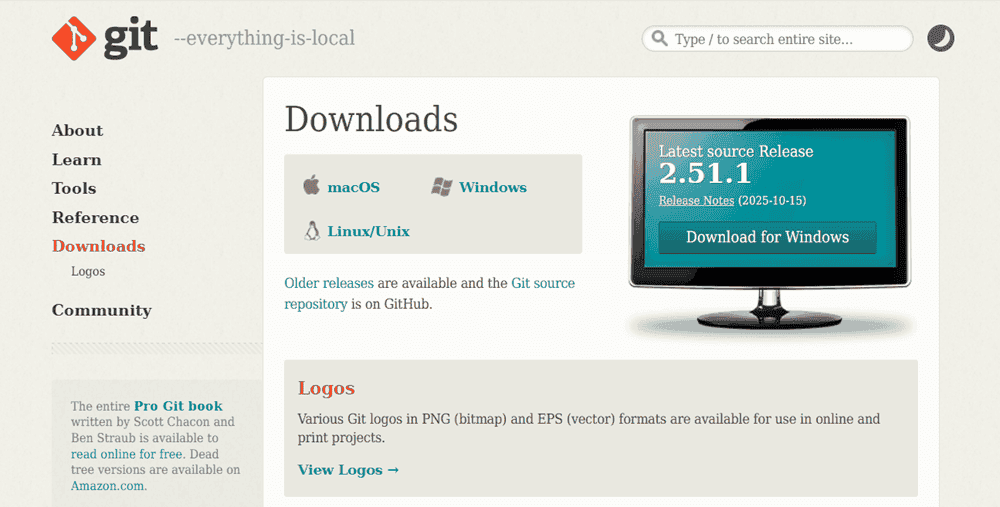Click the Windows flag icon
Viewport: 1000px width, 507px height.
coord(442,187)
